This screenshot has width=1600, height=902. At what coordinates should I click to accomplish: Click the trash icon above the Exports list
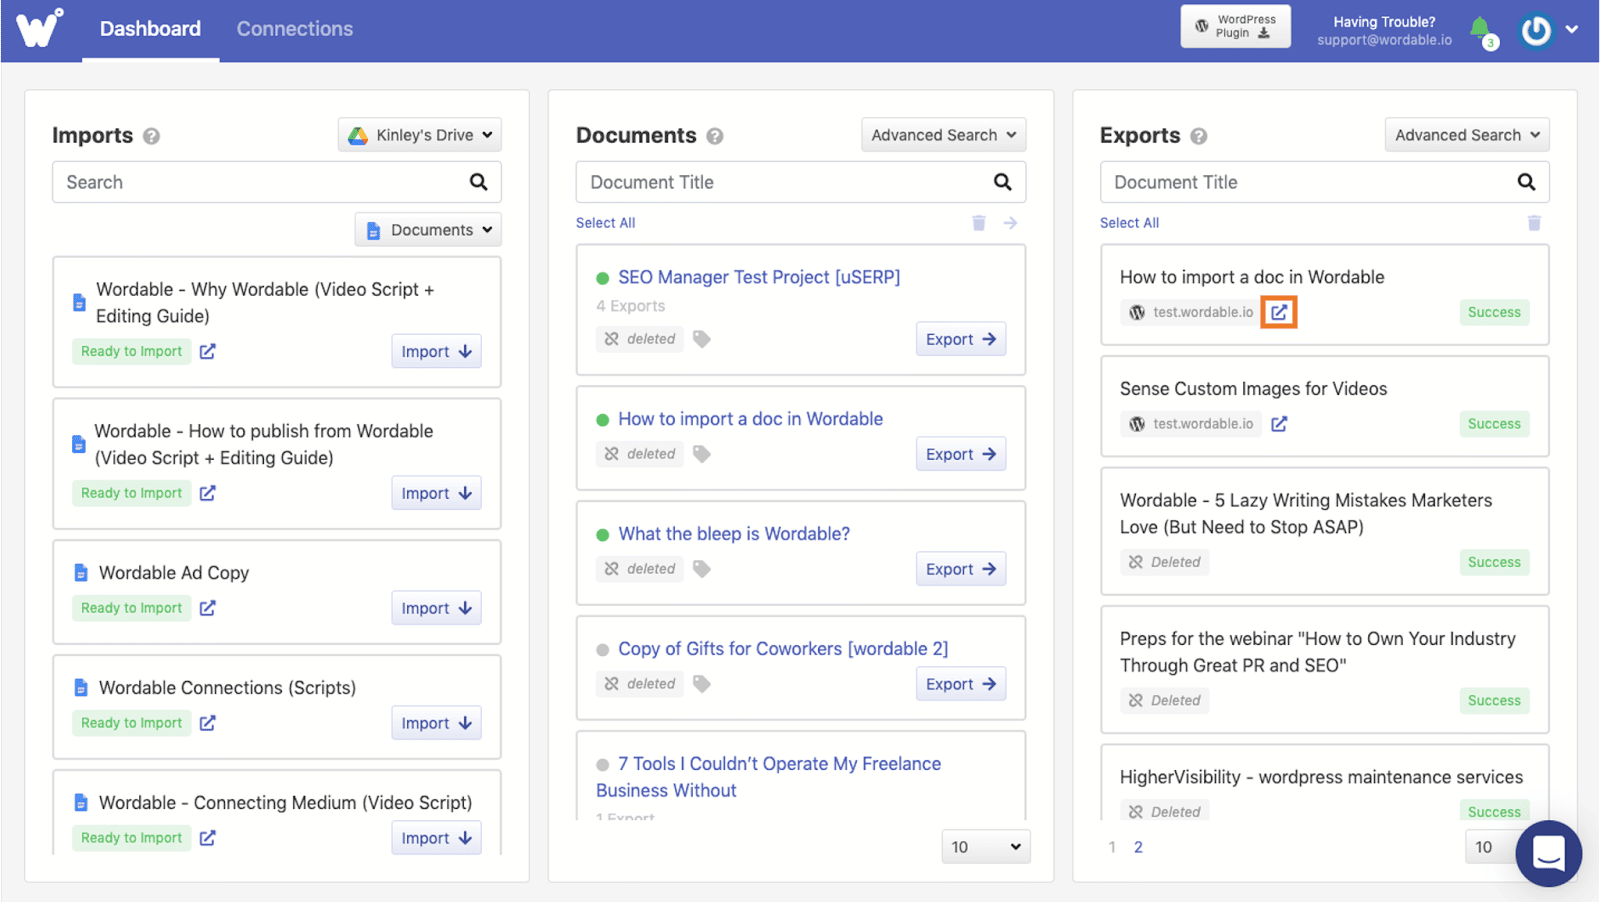(1533, 222)
